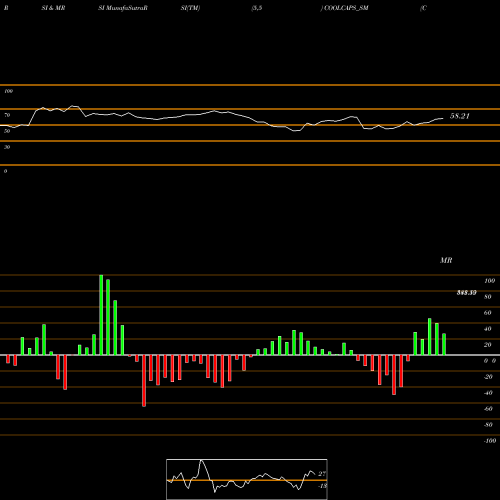Click the MR axis label -20
500x500 pixels.
(488, 377)
